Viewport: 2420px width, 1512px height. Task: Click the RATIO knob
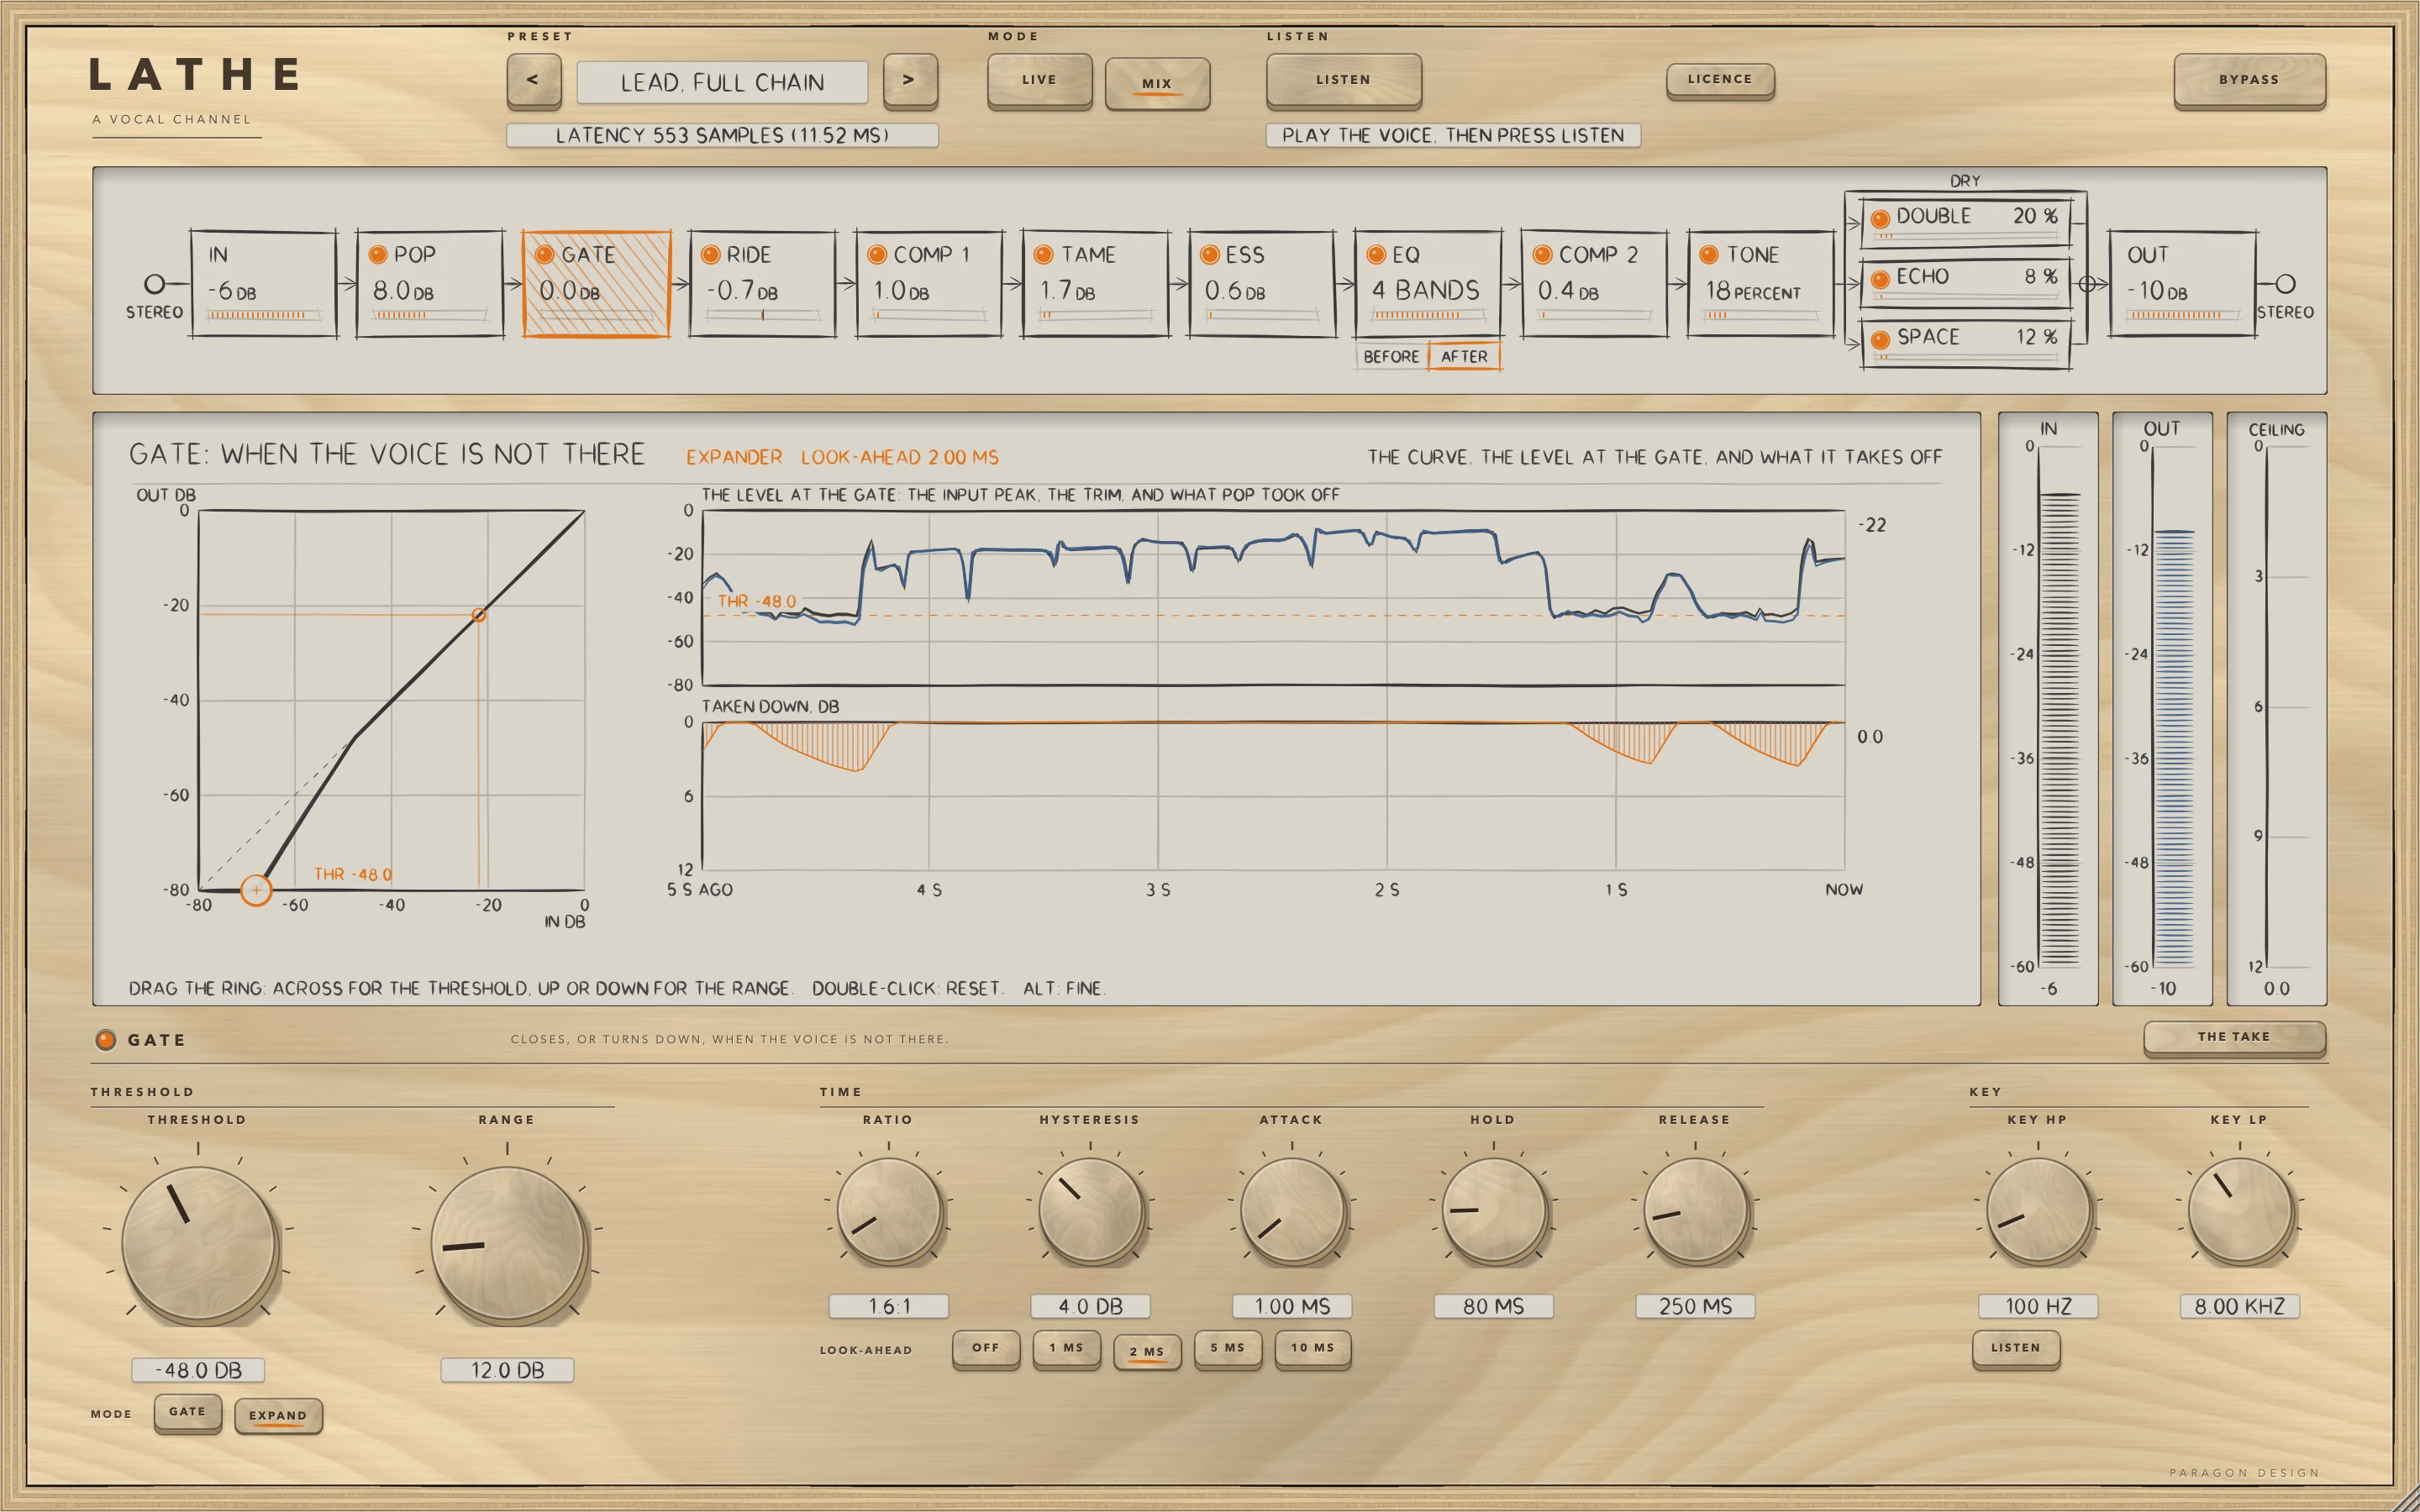[889, 1211]
